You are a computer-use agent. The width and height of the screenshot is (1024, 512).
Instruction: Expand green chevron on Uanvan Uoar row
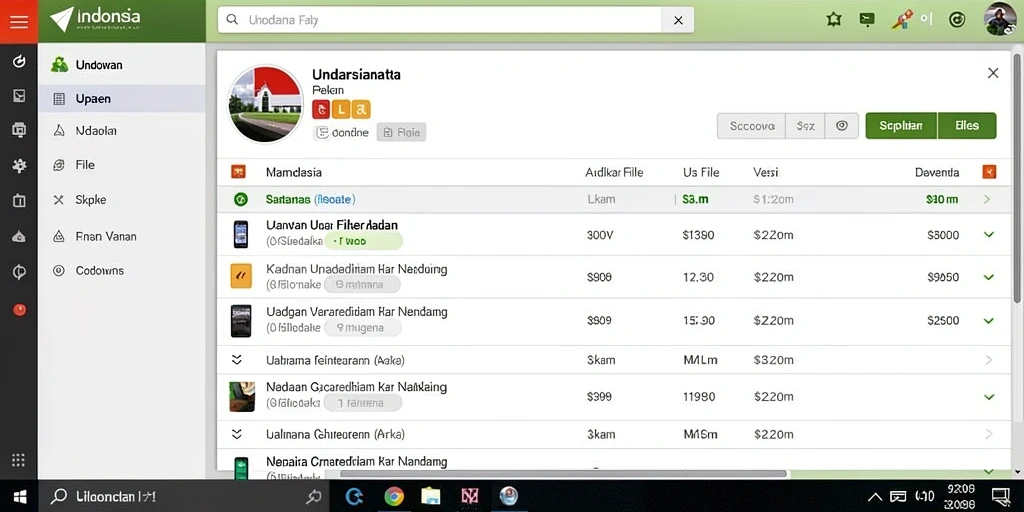click(989, 234)
